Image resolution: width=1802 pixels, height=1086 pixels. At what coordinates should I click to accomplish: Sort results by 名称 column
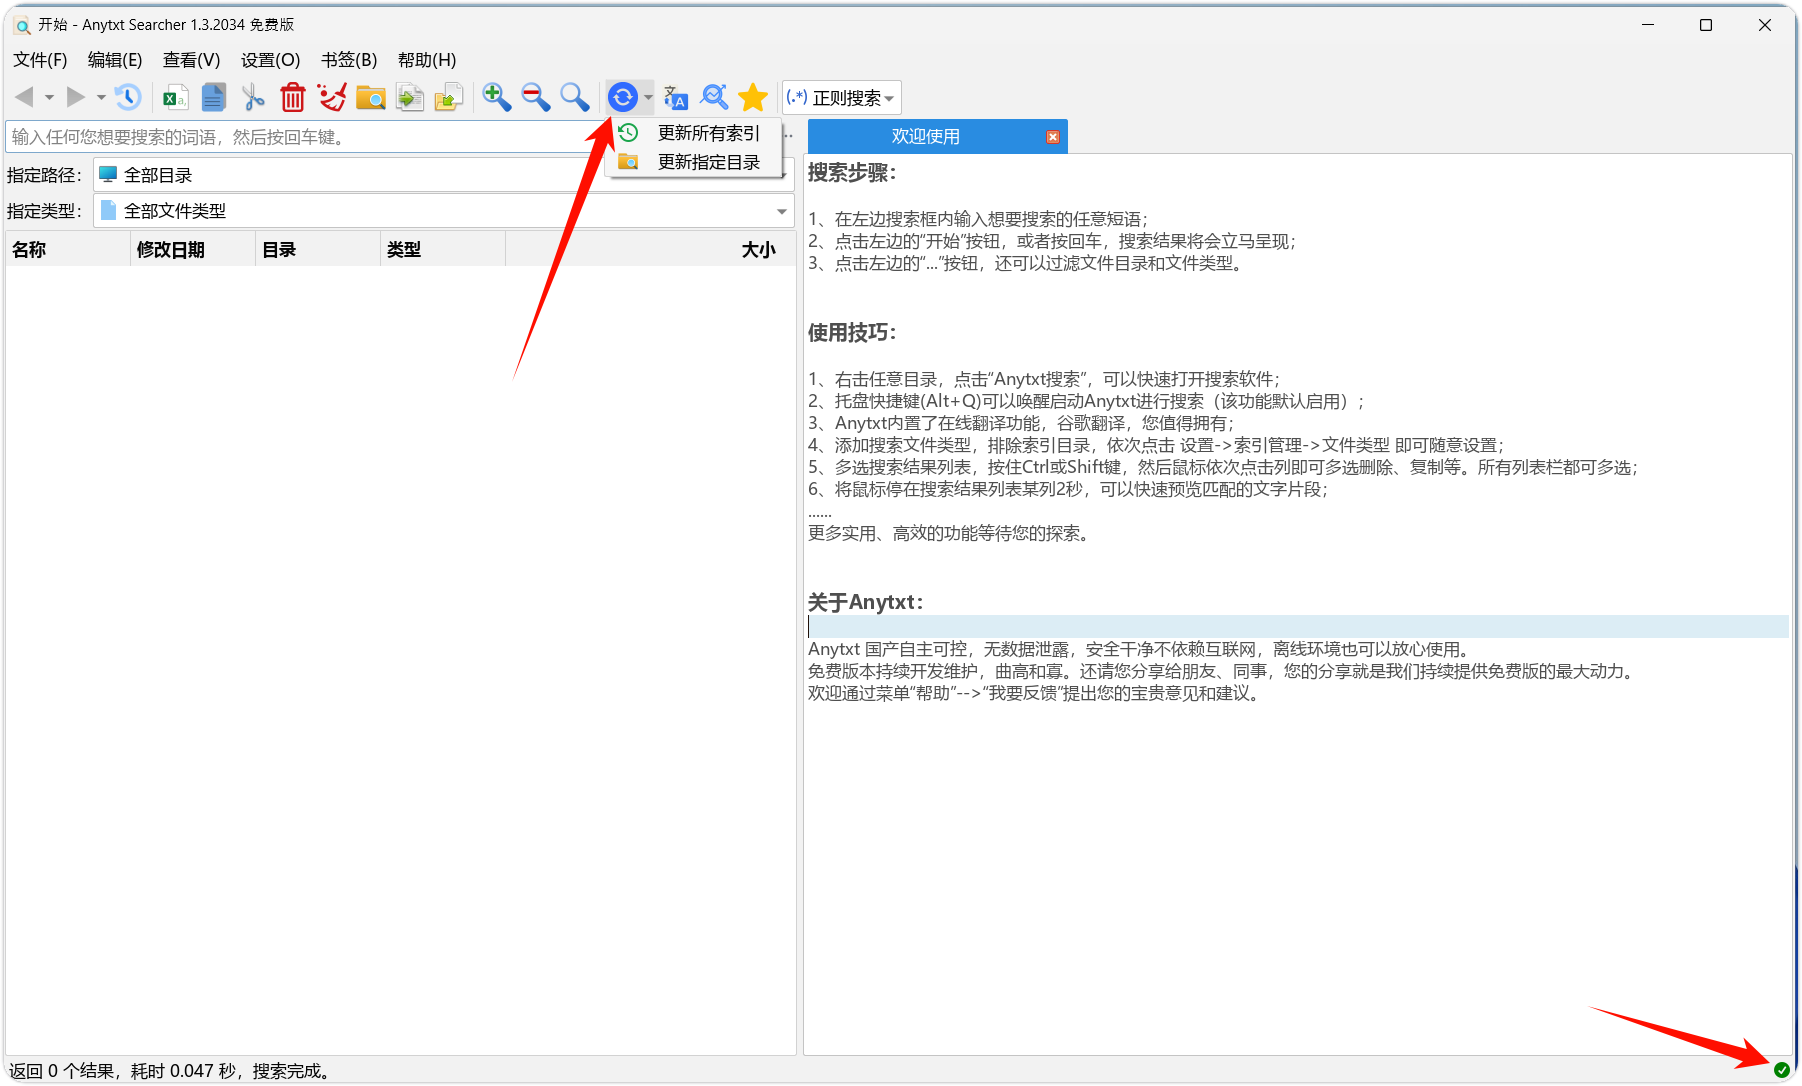(68, 250)
